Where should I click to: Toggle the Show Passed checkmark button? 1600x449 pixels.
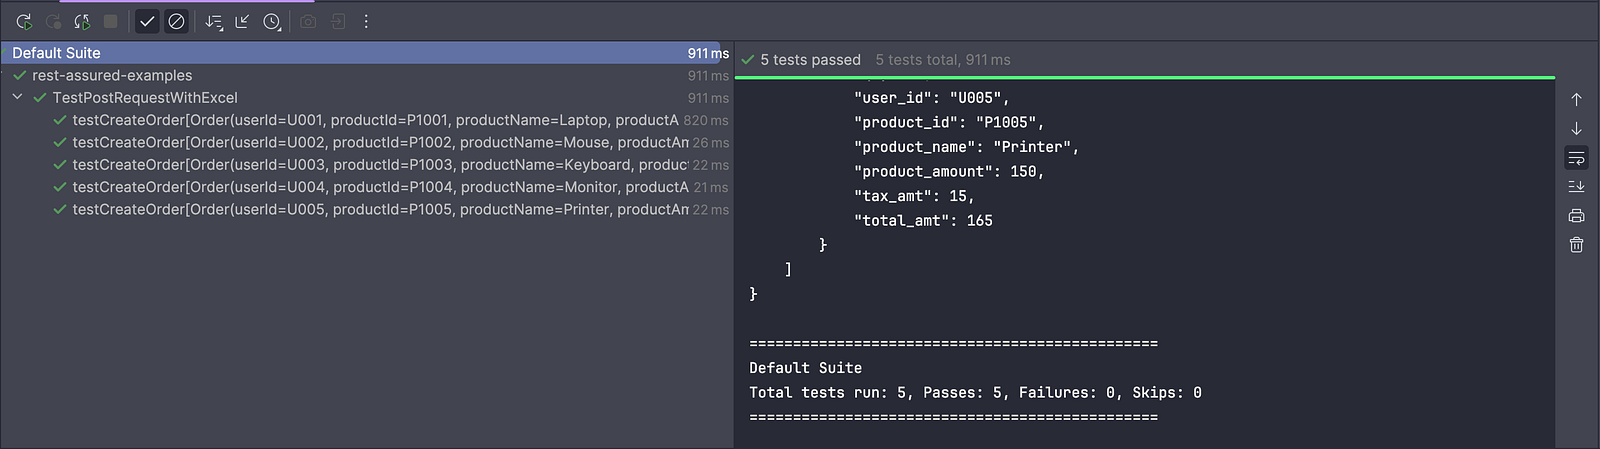click(147, 21)
